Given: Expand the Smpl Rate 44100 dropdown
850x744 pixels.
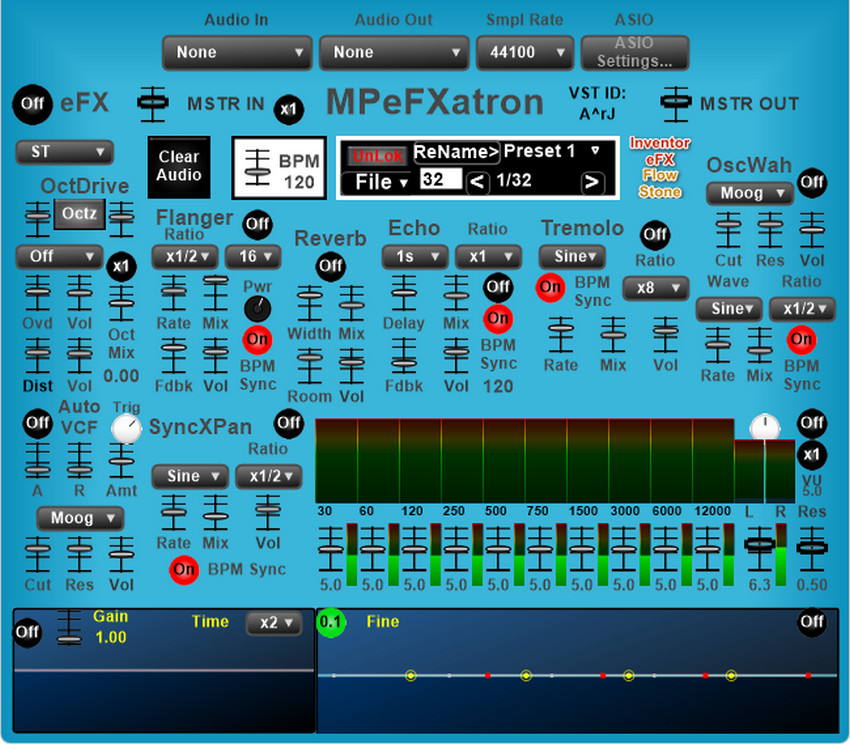Looking at the screenshot, I should [524, 52].
